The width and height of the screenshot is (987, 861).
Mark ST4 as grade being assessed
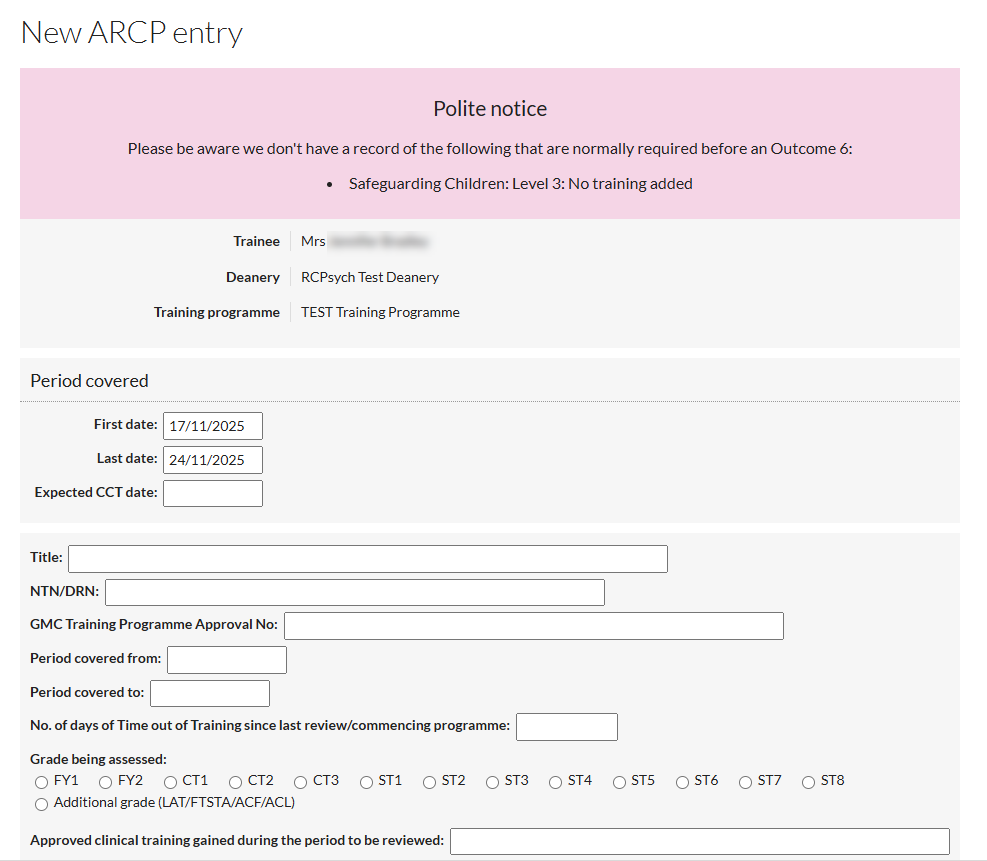[x=555, y=782]
